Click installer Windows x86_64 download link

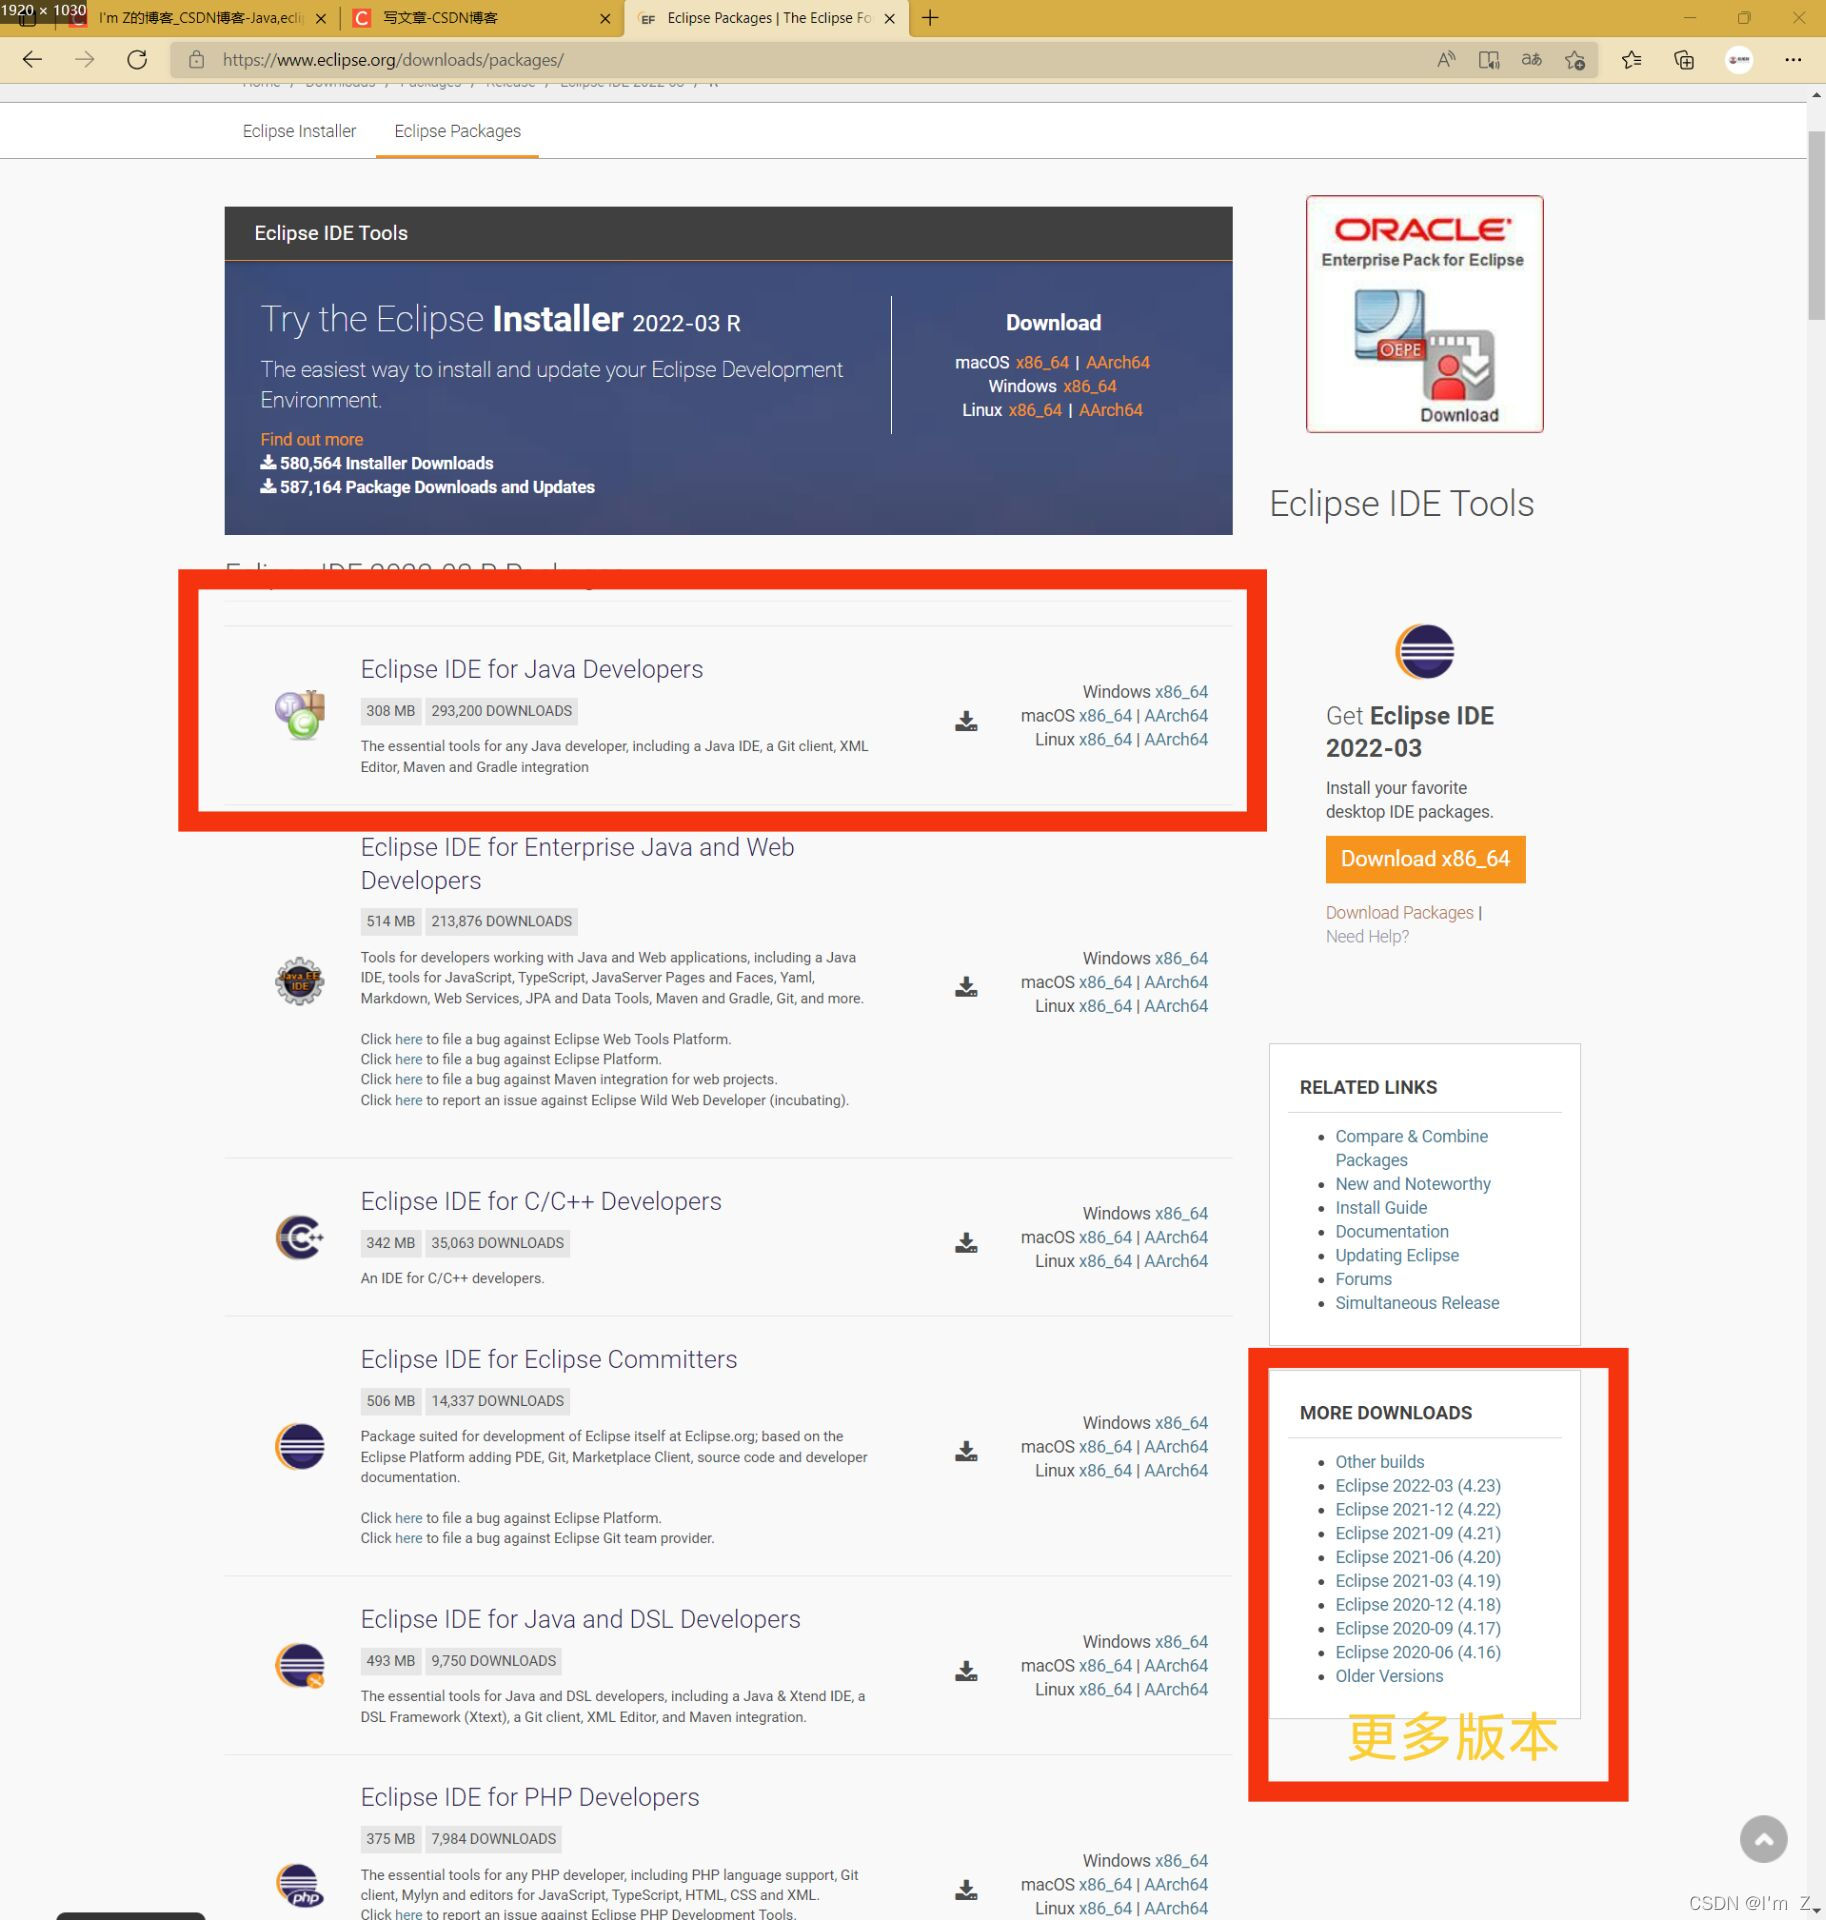coord(1090,386)
